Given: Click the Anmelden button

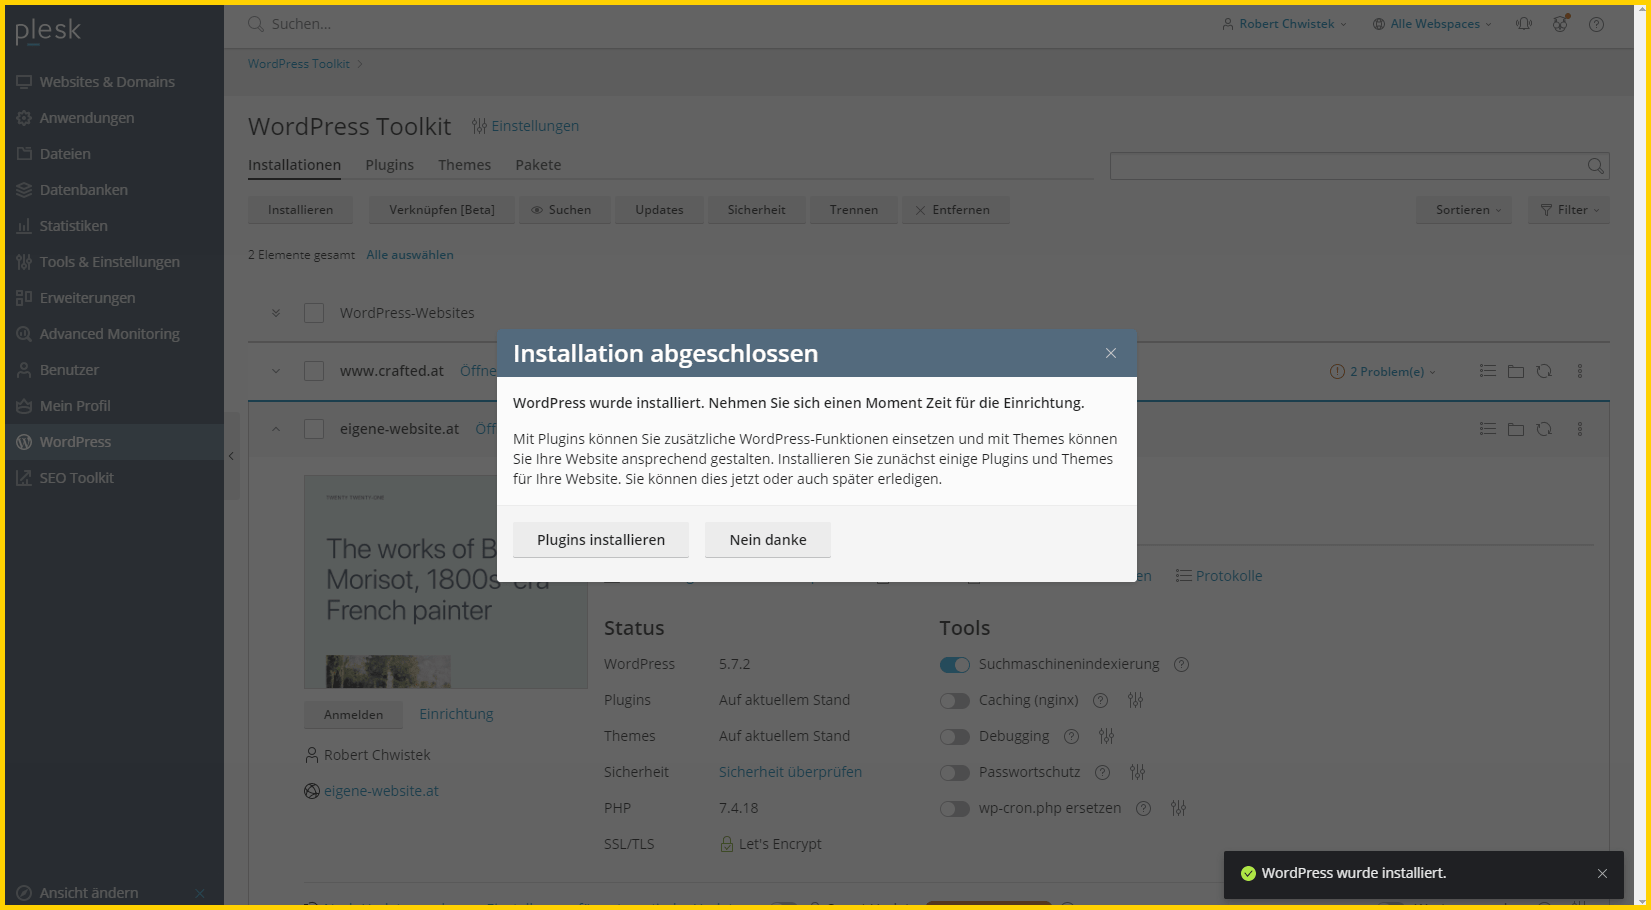Looking at the screenshot, I should [x=353, y=715].
